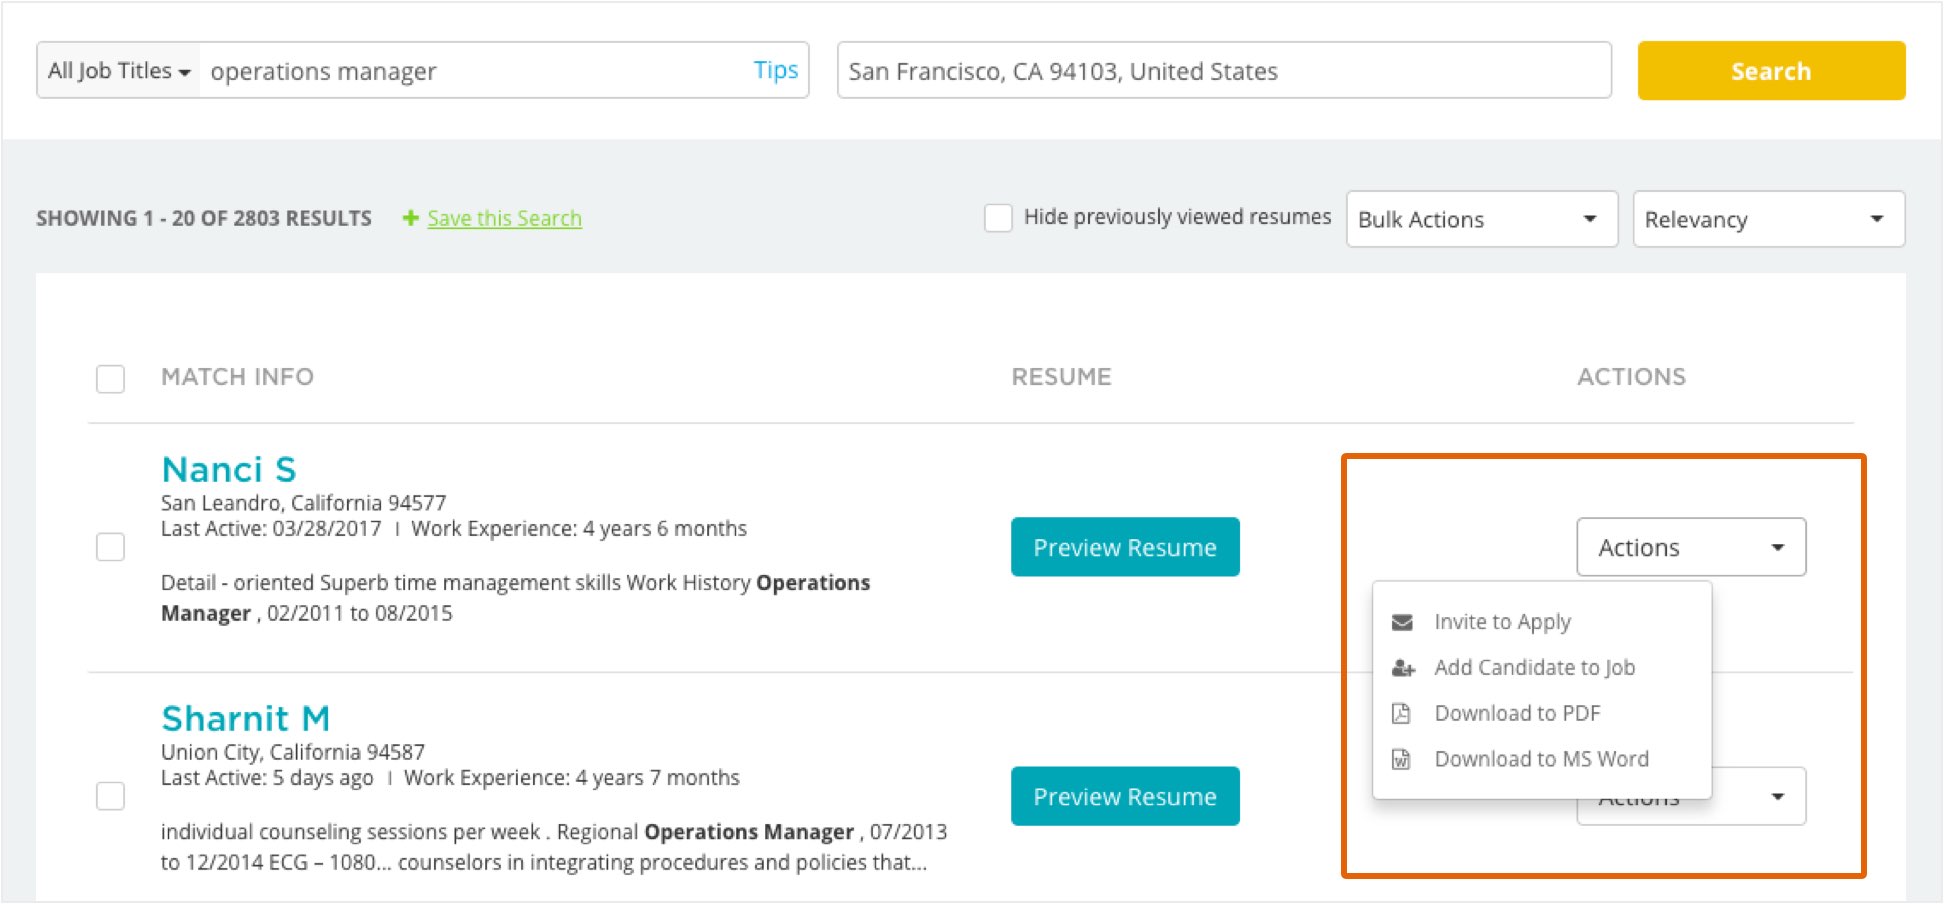
Task: Open the Relevancy sort dropdown
Action: (x=1768, y=219)
